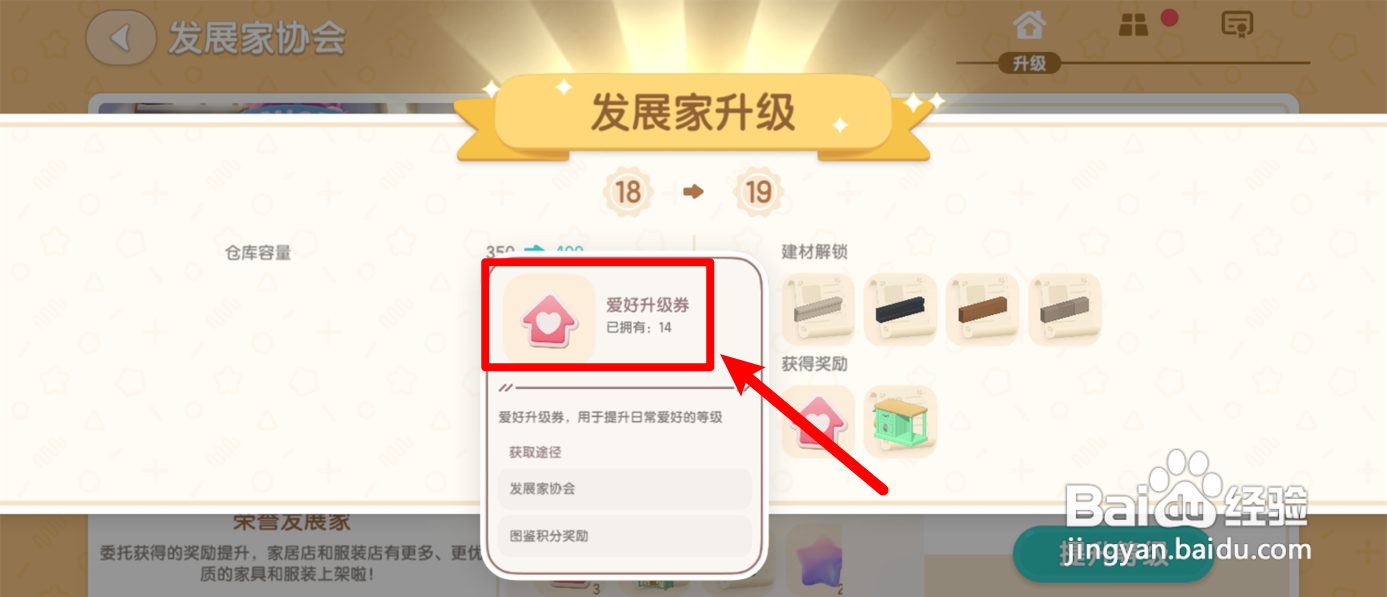Tap the green upgrade button at bottom right

pyautogui.click(x=1114, y=554)
